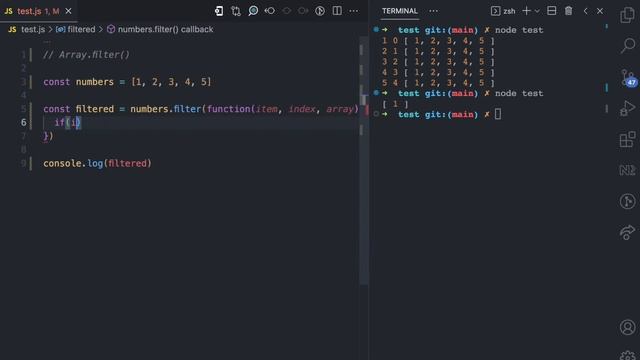Open changes file icon in editor toolbar
640x360 pixels.
click(219, 11)
